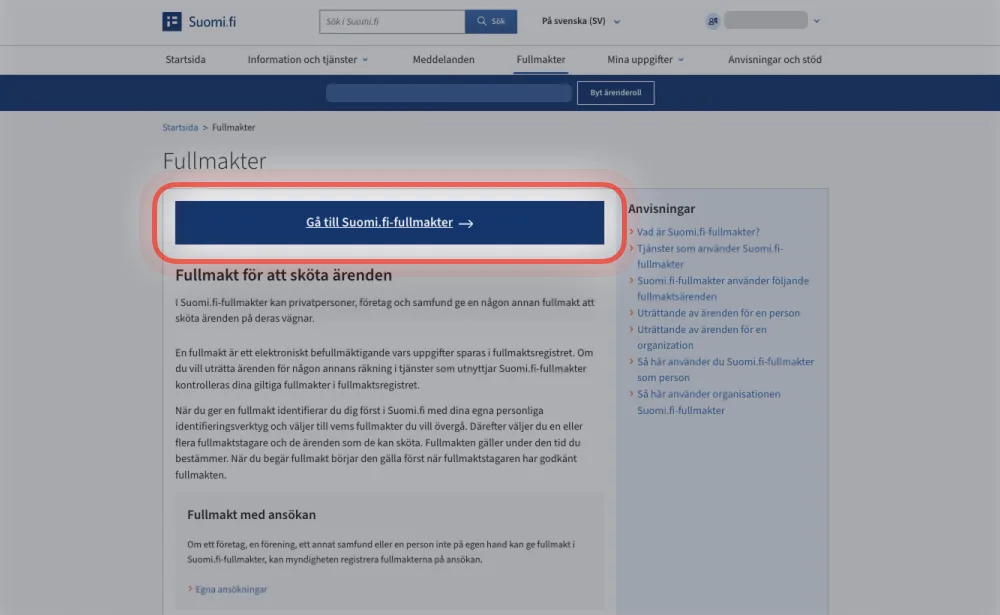Open the Egna ansökningar link

[231, 589]
